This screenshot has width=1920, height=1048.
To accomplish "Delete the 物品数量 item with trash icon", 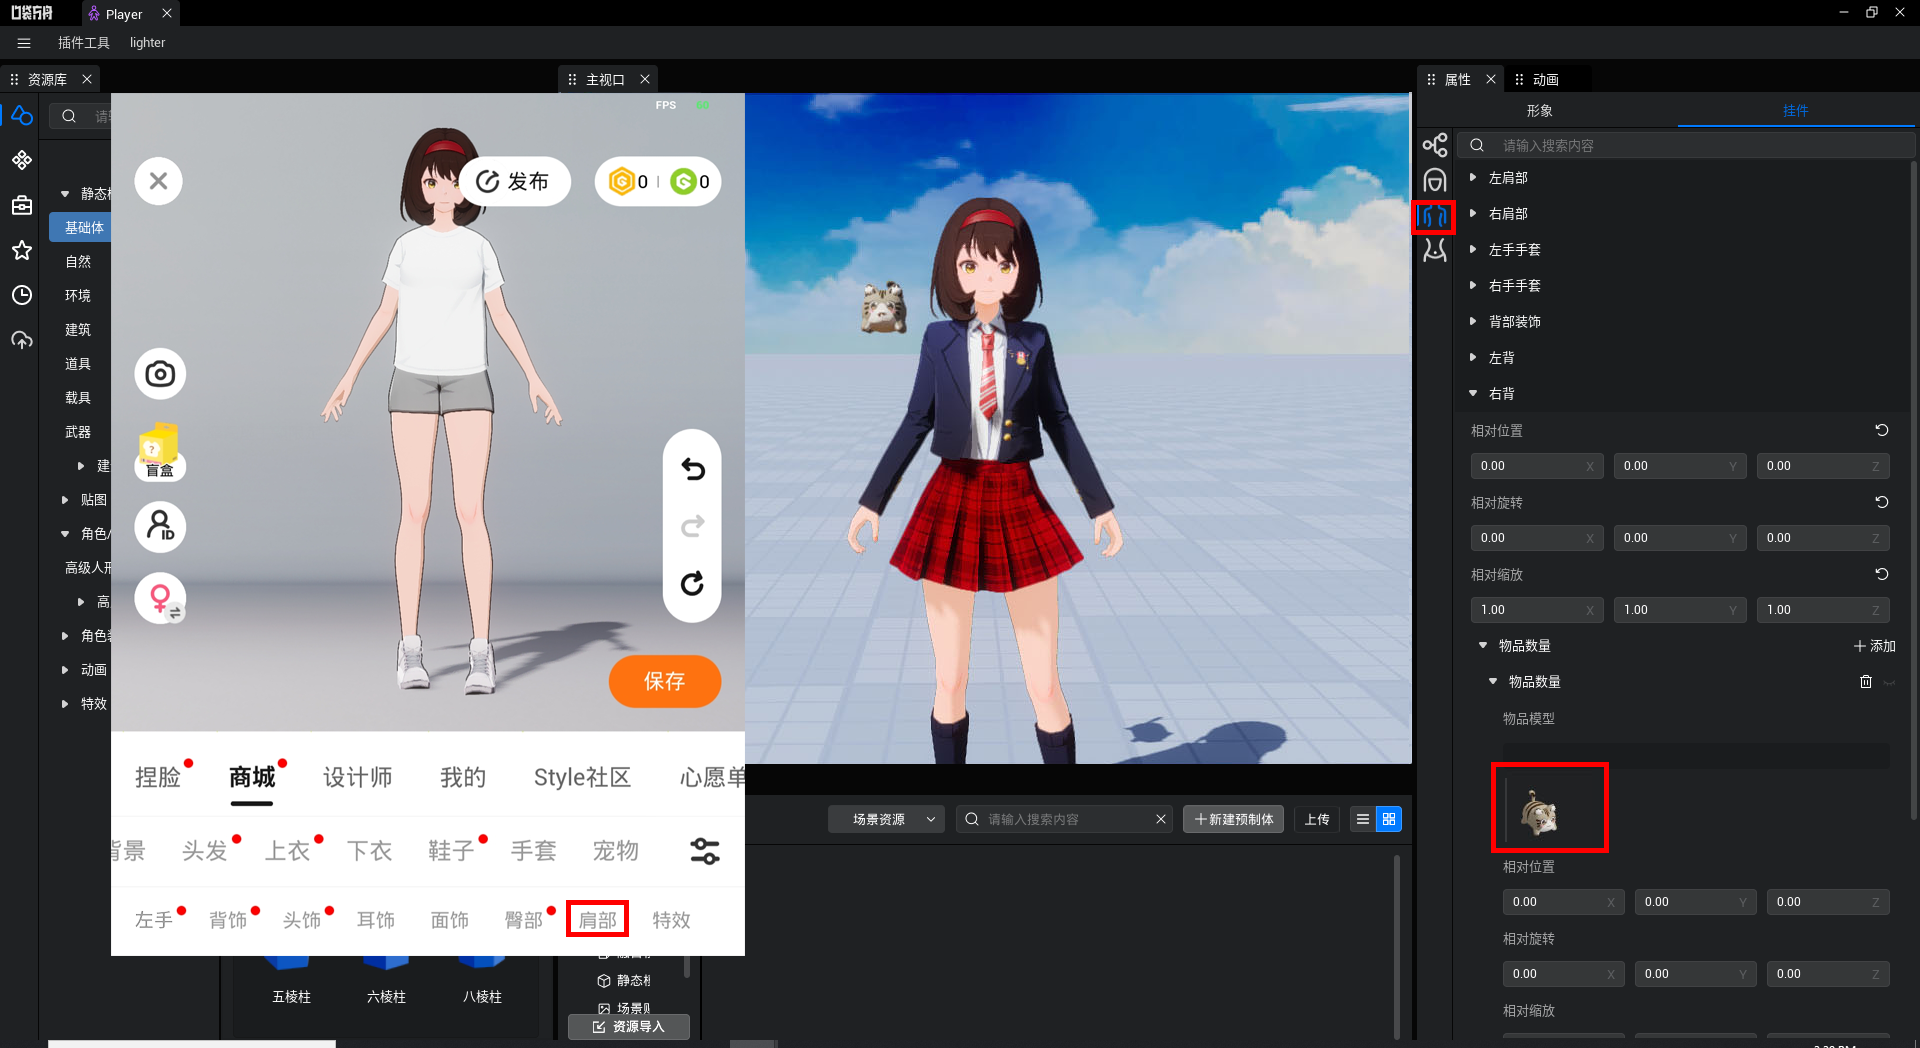I will coord(1865,682).
